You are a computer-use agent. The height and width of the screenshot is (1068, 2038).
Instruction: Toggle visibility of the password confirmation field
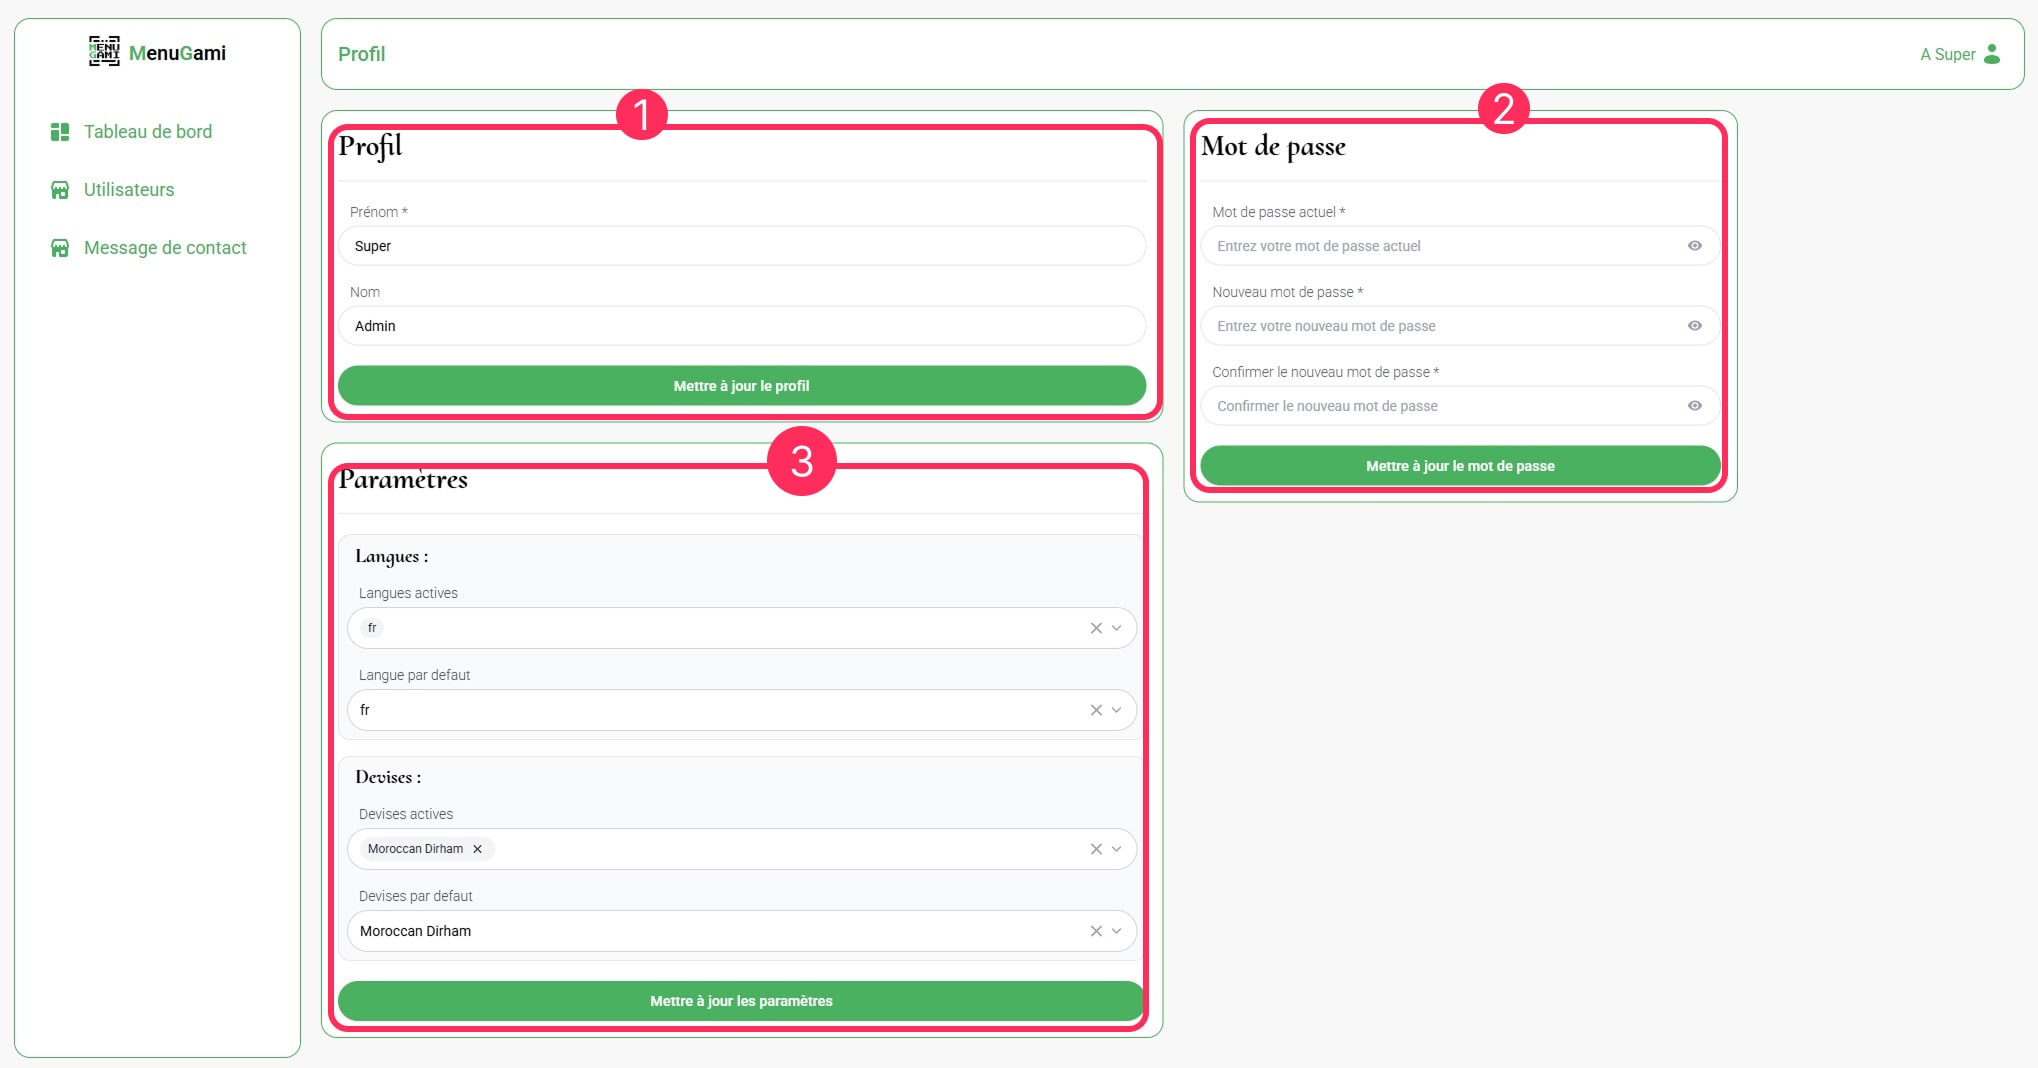[x=1694, y=405]
